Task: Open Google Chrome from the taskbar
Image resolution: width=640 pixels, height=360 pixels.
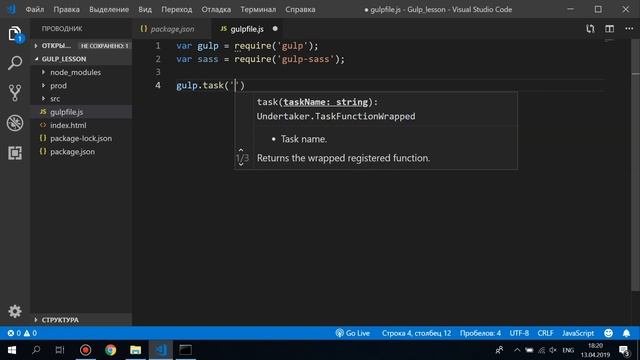Action: point(110,350)
